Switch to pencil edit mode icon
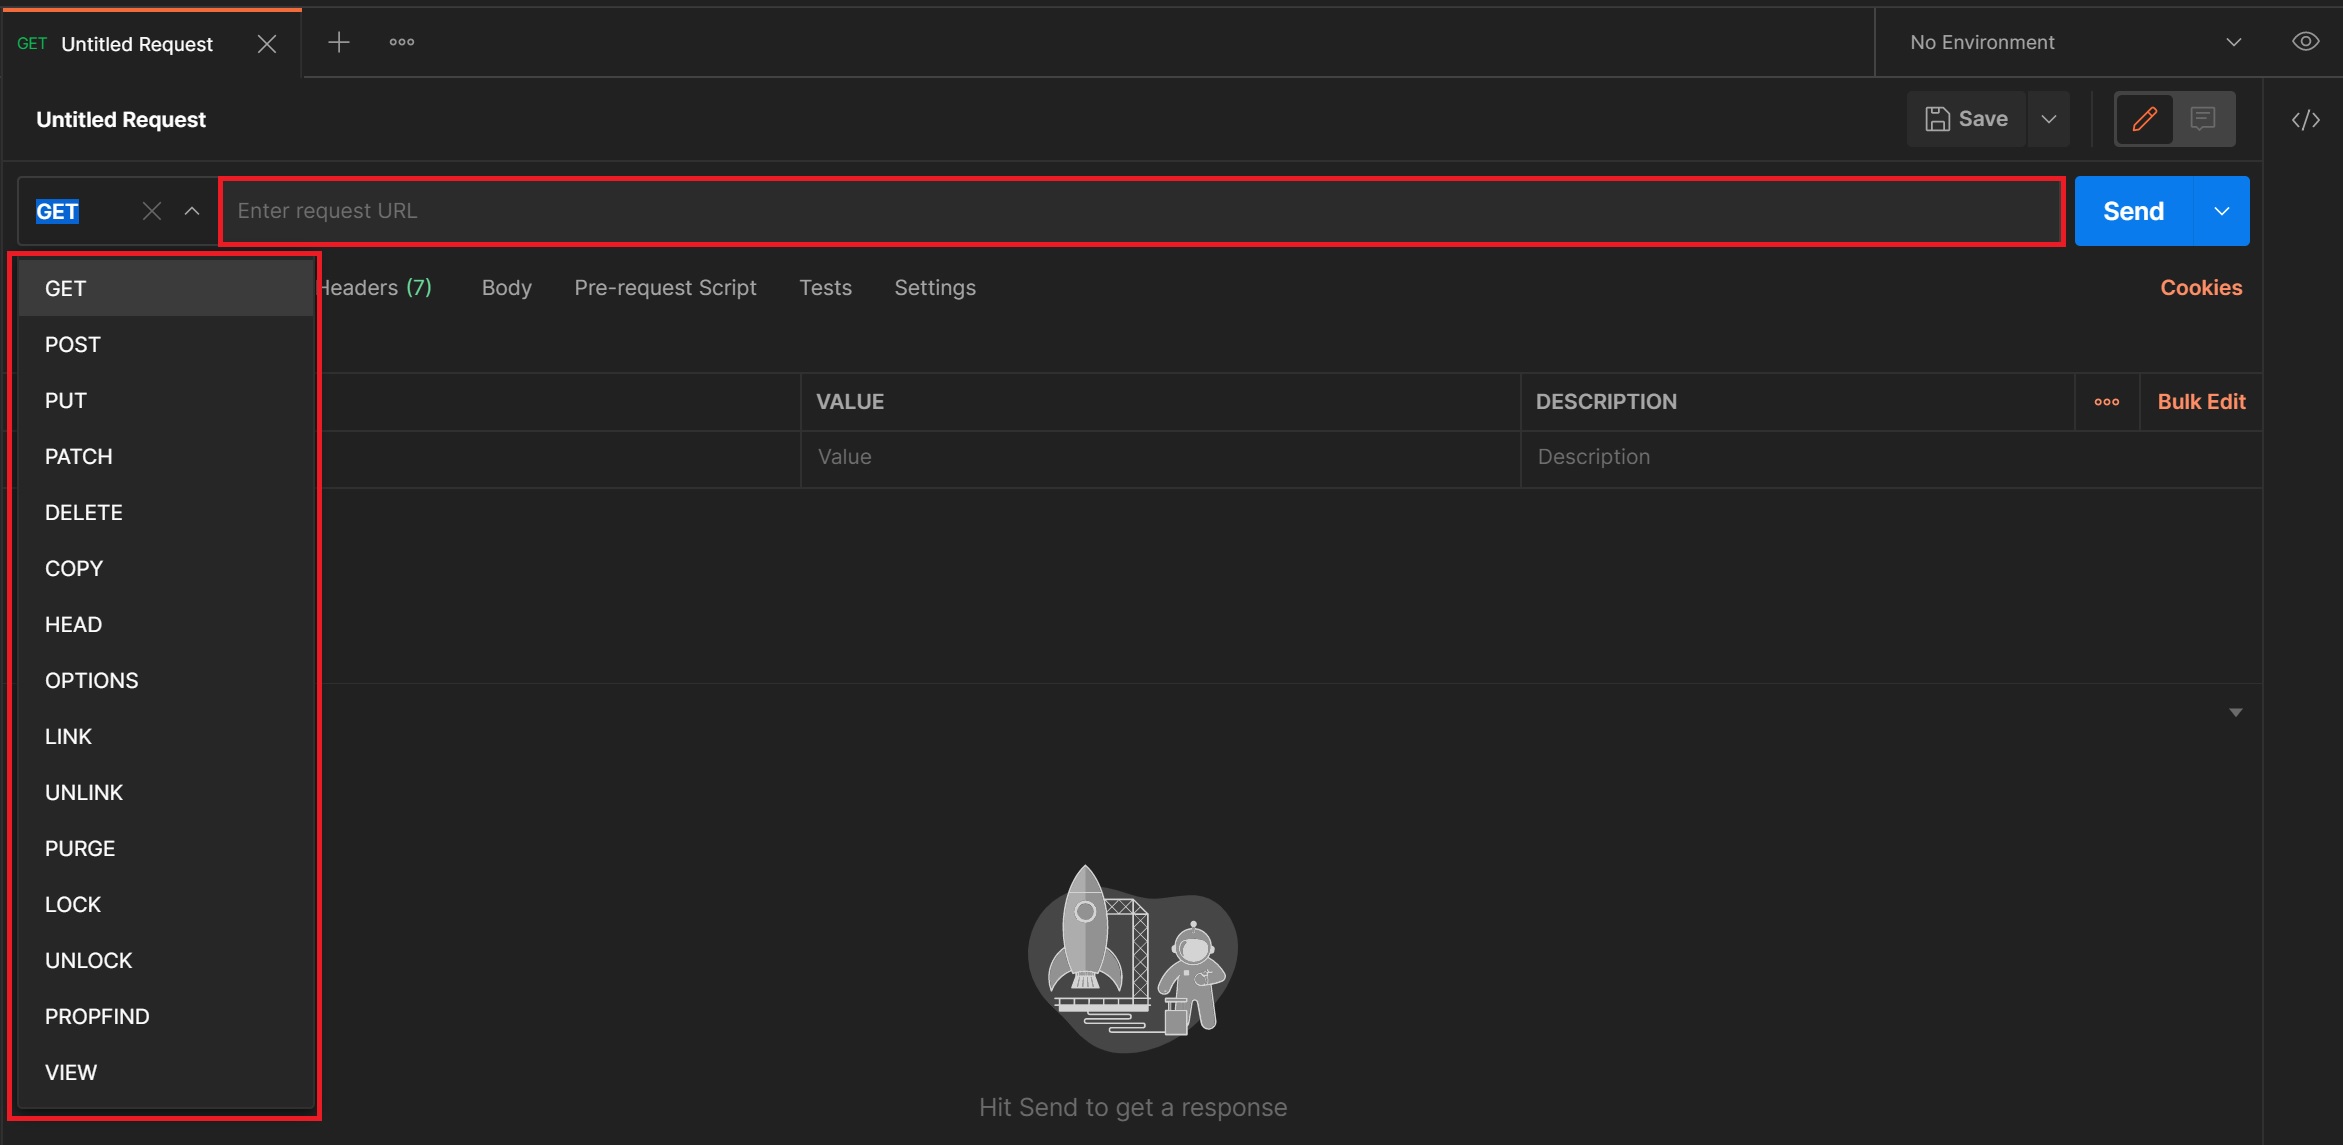2343x1145 pixels. click(x=2144, y=119)
